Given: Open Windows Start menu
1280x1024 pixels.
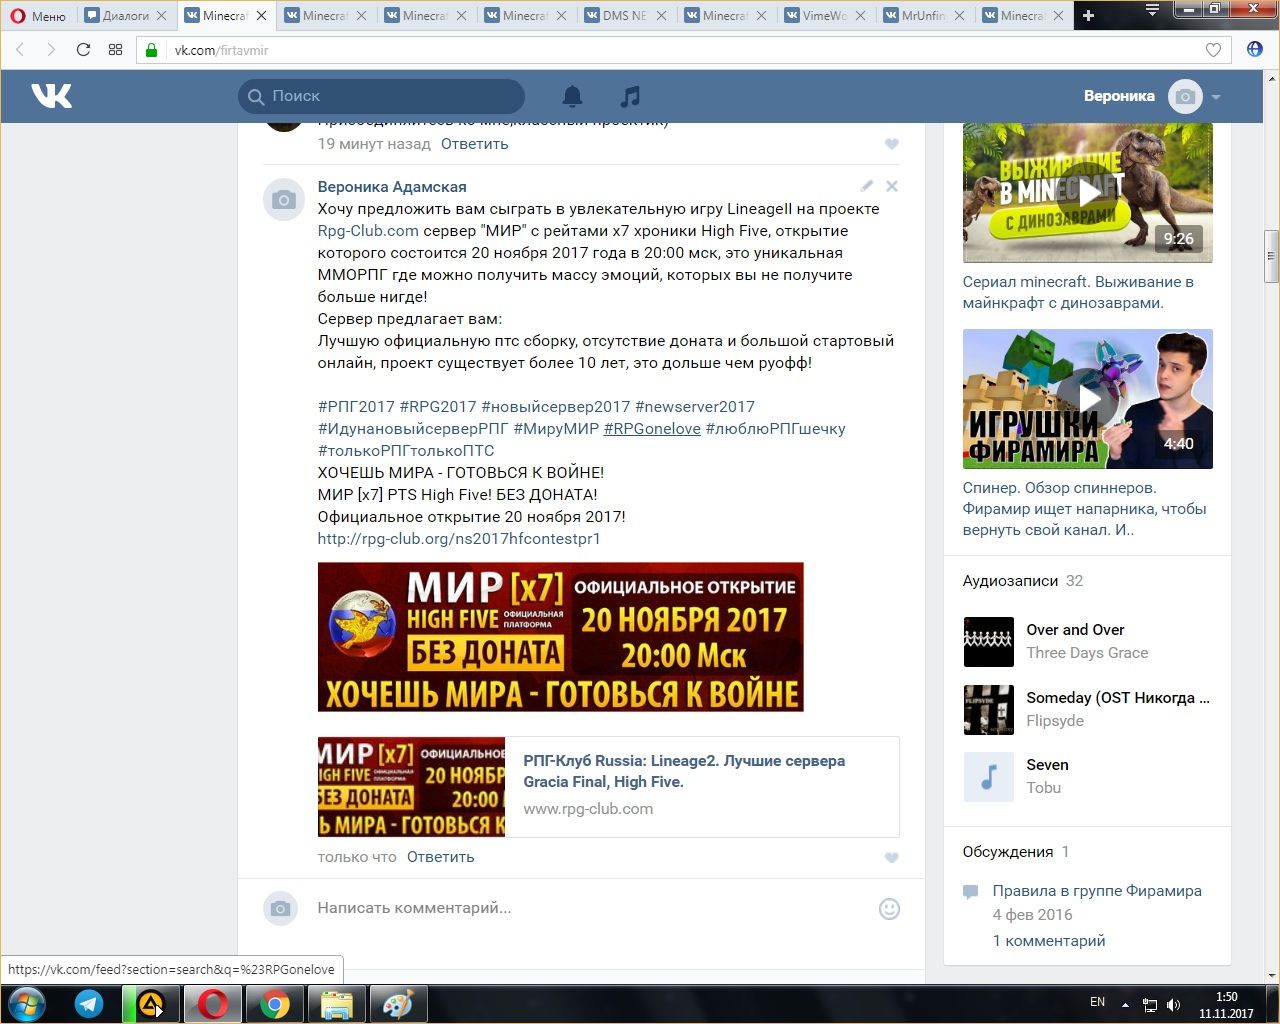Looking at the screenshot, I should (27, 1004).
